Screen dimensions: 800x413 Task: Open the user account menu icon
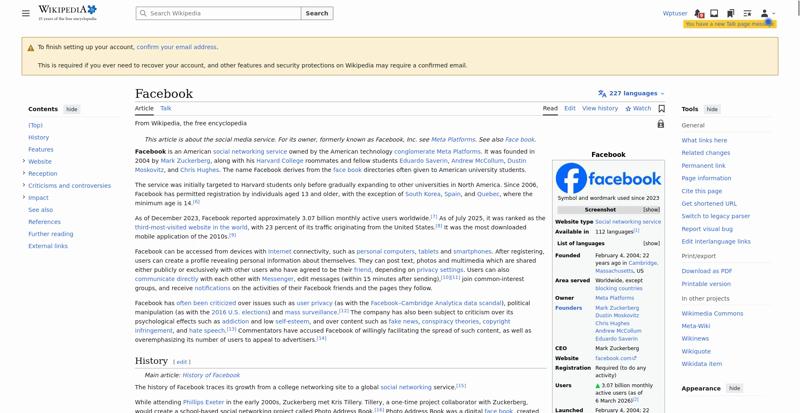pos(767,13)
